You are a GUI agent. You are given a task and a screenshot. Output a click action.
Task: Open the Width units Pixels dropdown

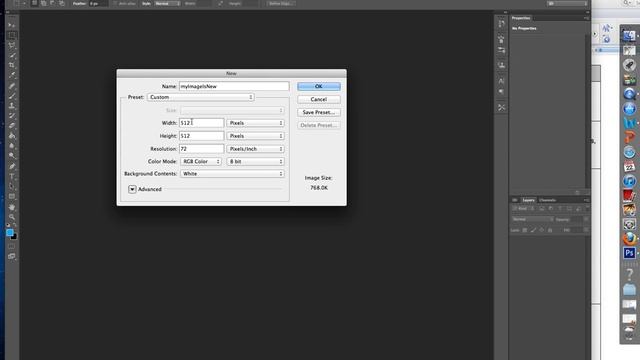[x=256, y=123]
